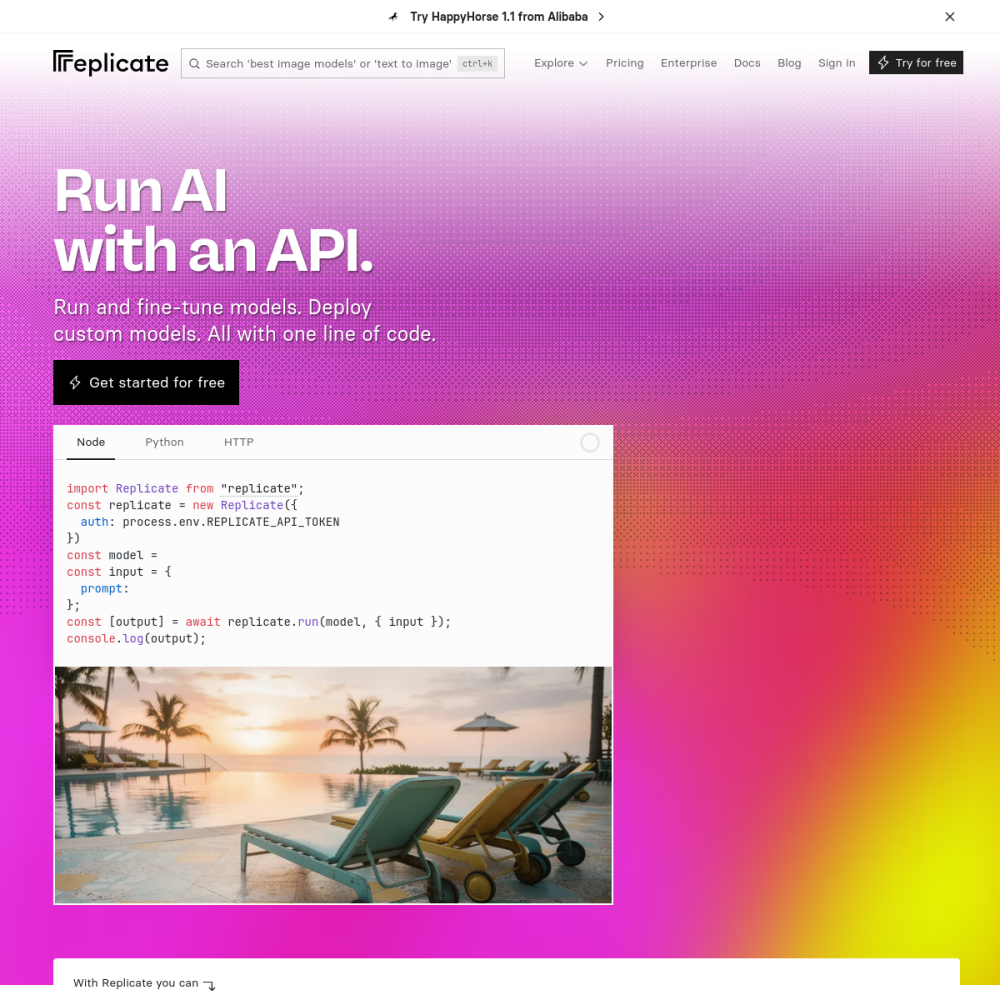Click the circular loading indicator in code panel

click(590, 443)
